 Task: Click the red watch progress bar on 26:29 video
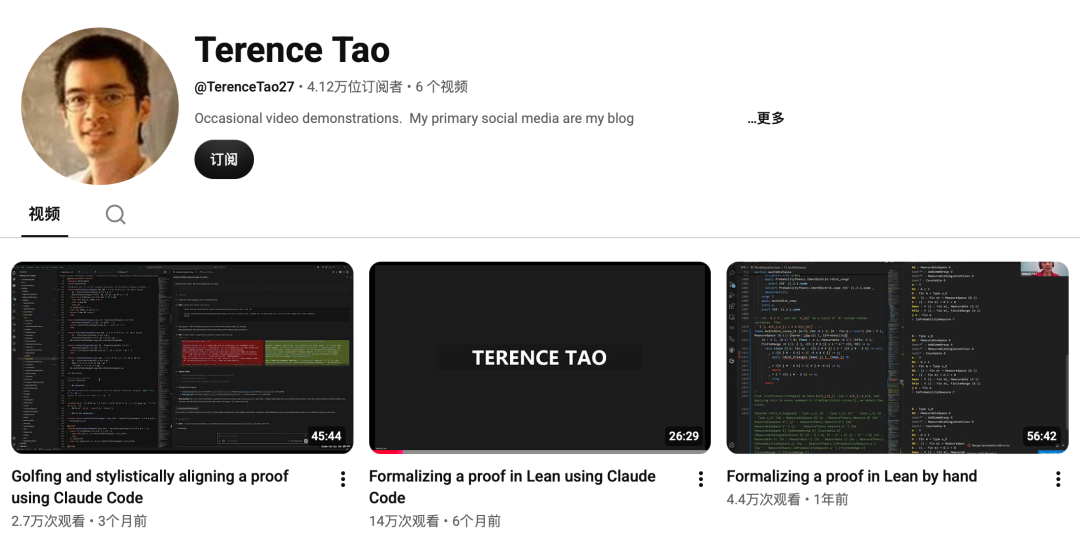386,451
